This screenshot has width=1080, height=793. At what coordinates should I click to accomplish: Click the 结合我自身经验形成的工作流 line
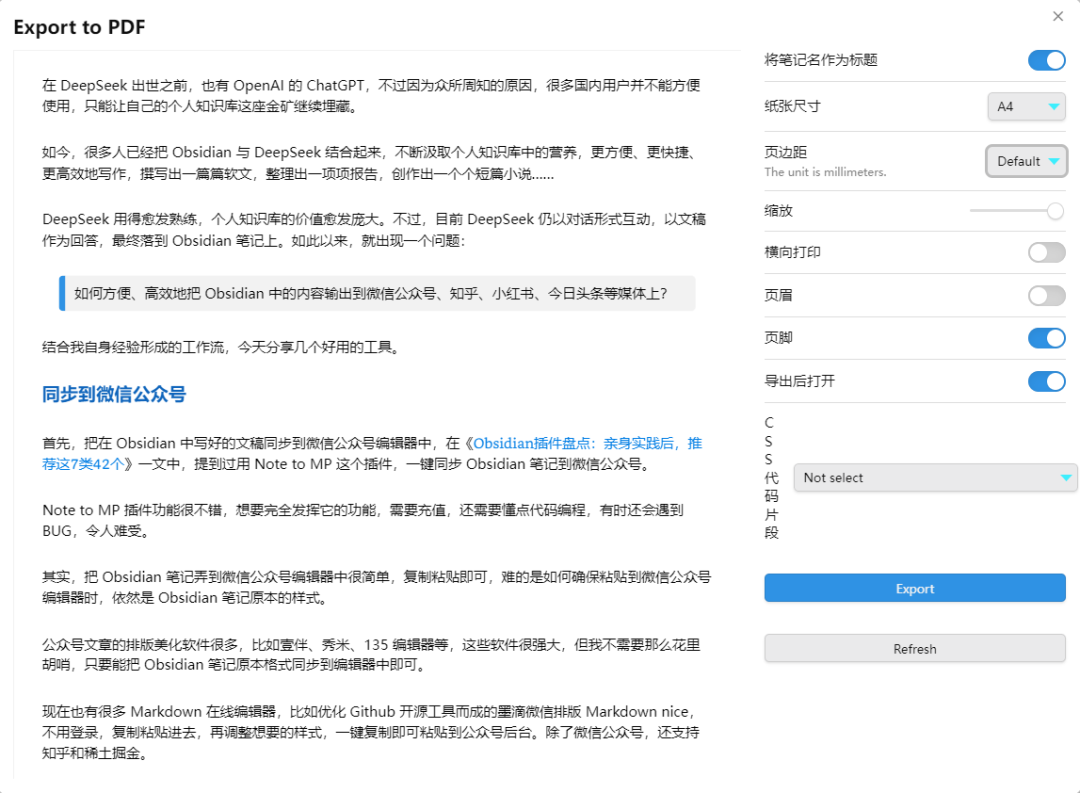point(221,347)
